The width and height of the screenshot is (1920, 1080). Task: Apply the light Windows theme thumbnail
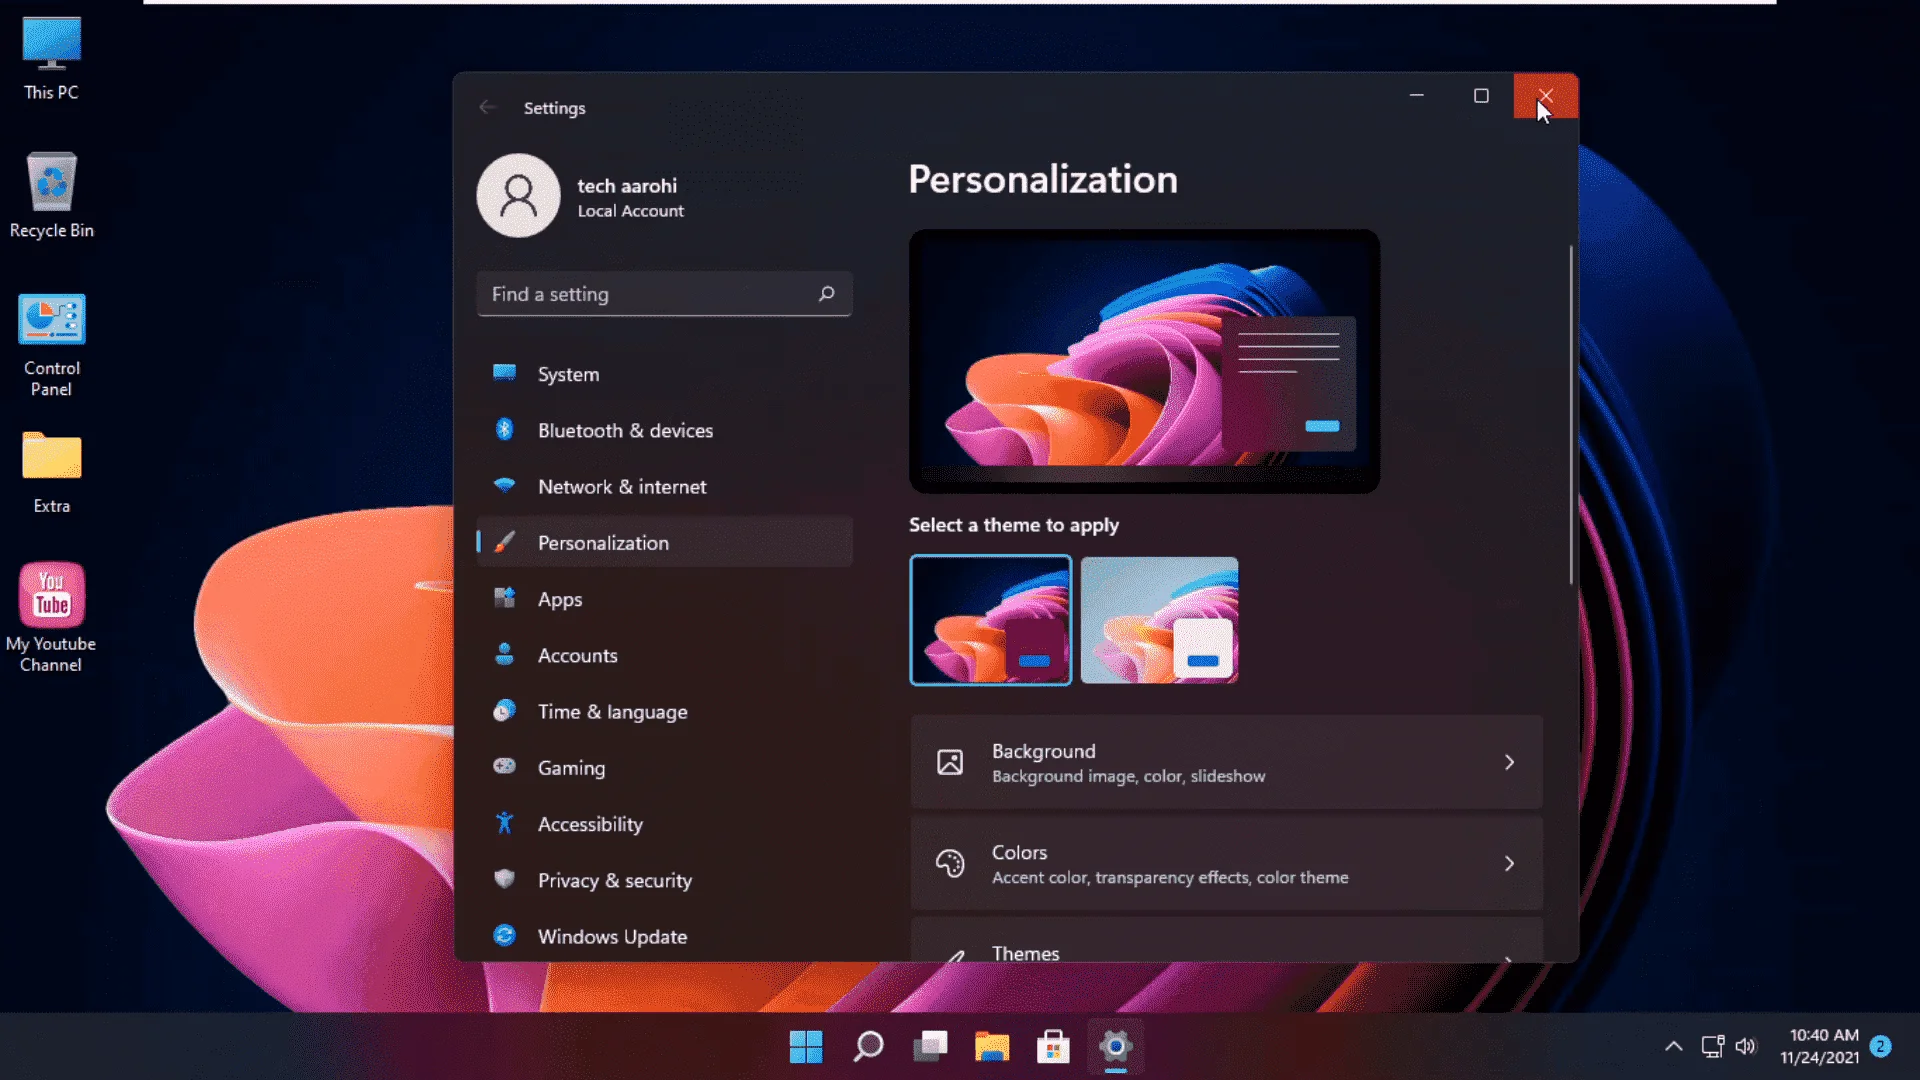pos(1159,620)
